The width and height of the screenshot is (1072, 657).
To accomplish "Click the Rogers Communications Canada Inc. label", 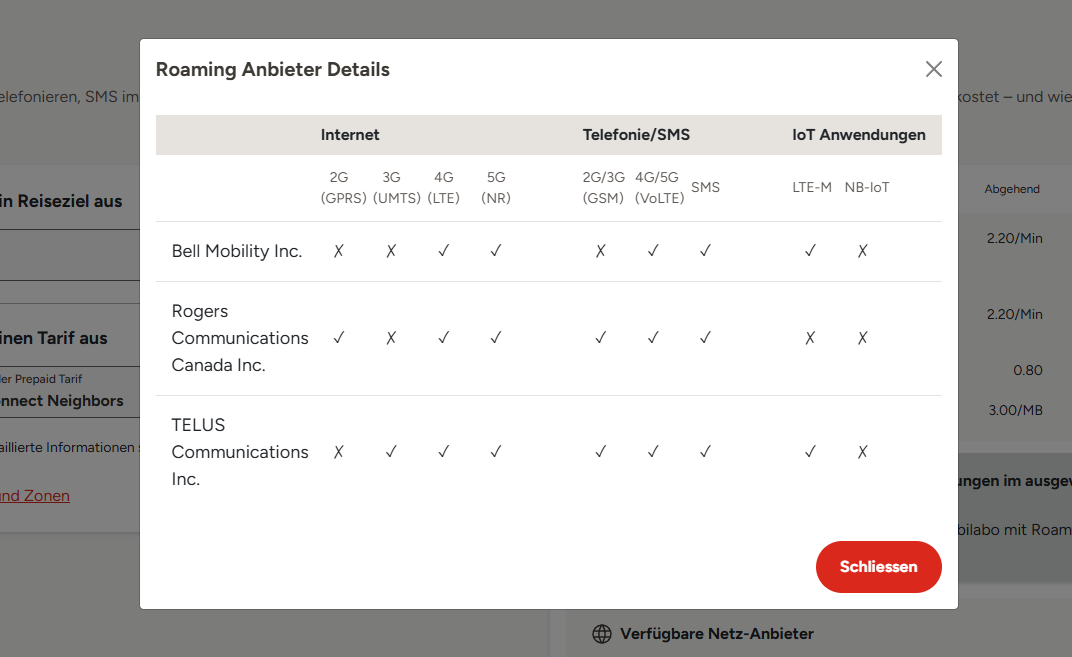I will [240, 338].
